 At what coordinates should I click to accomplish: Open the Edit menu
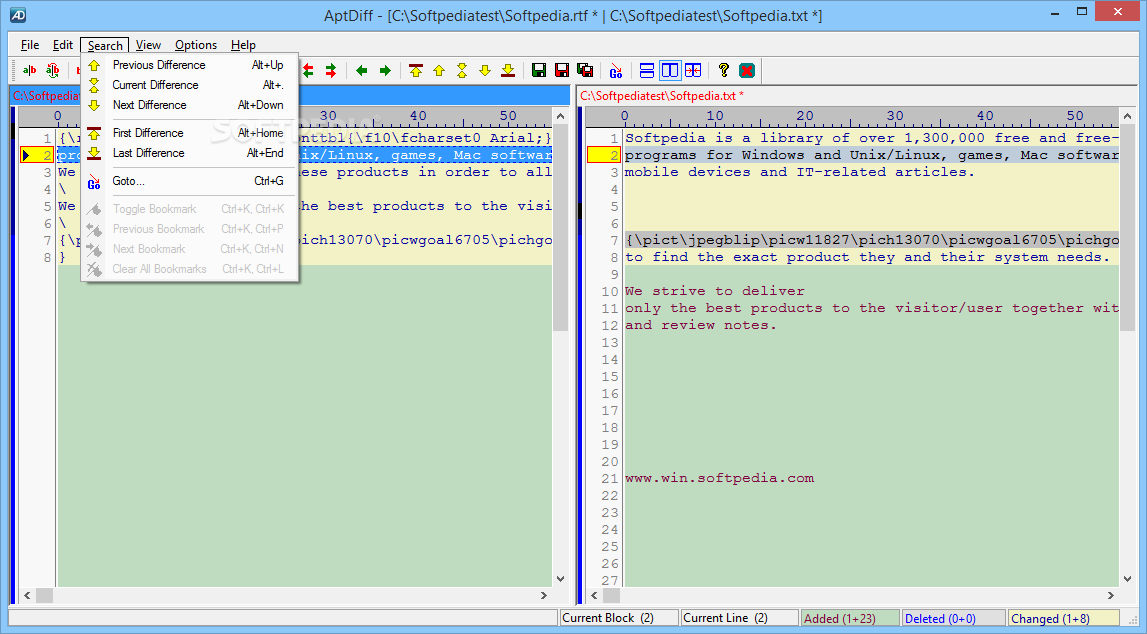(63, 45)
